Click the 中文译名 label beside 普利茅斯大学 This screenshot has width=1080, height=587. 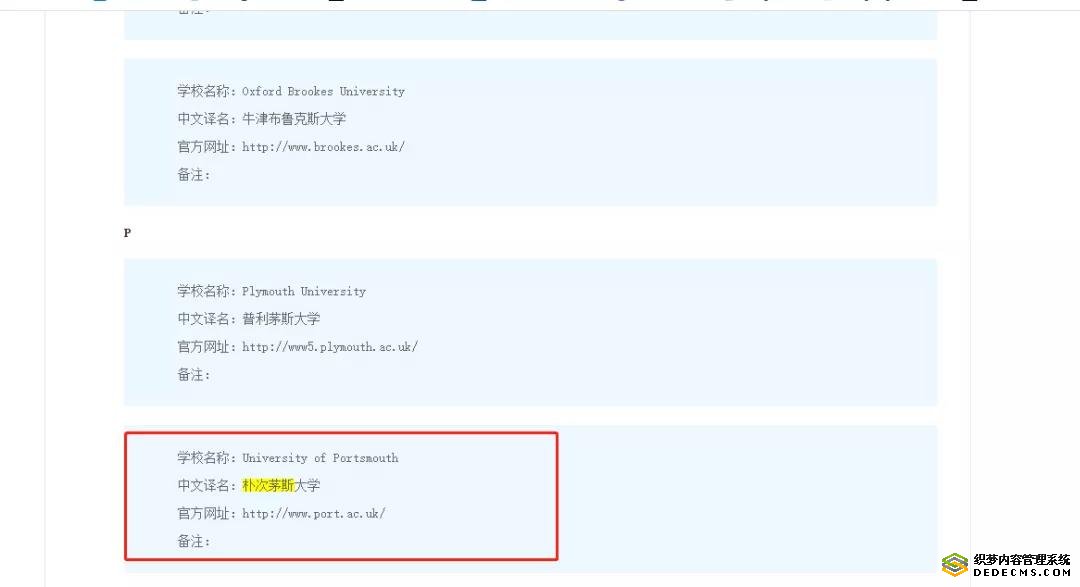pos(207,319)
